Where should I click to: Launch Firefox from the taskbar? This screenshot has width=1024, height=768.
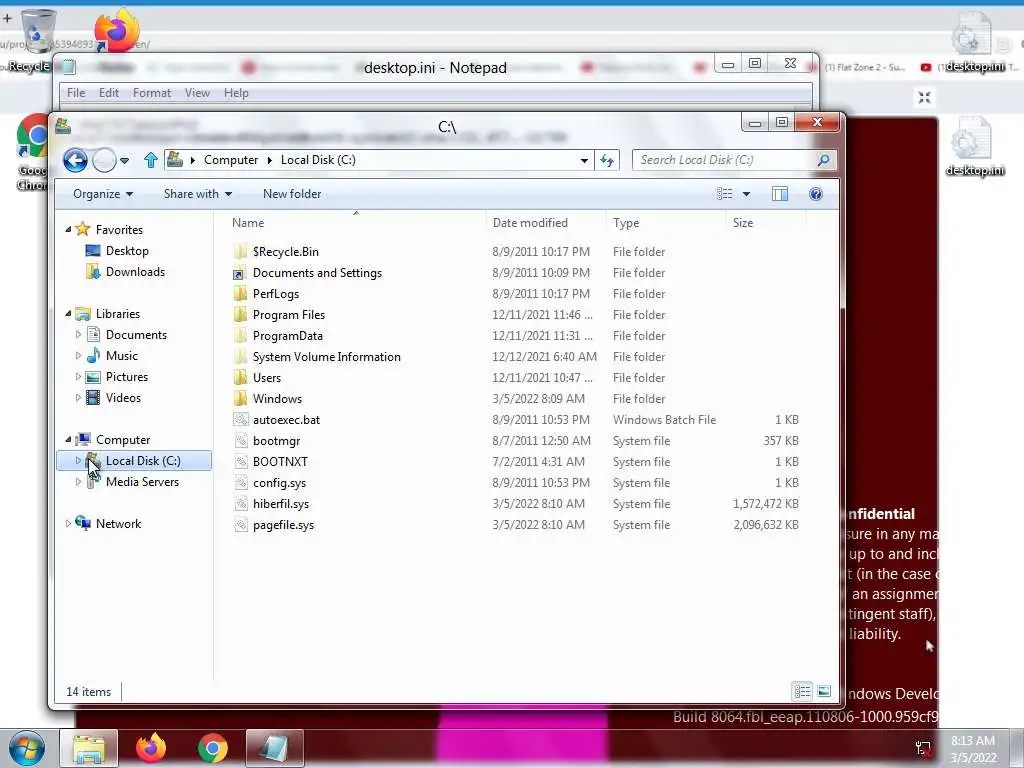pyautogui.click(x=151, y=748)
